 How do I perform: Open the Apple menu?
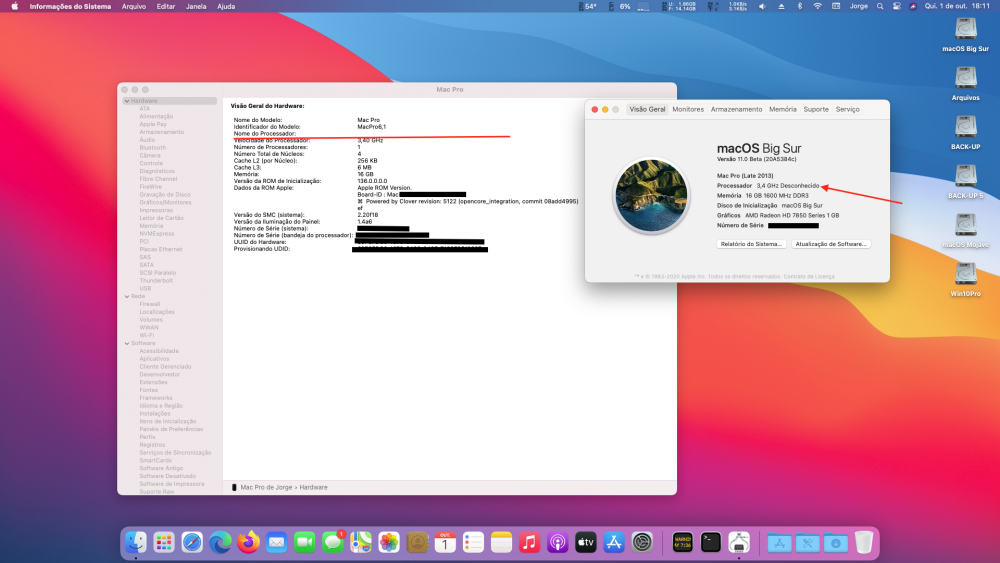click(15, 6)
